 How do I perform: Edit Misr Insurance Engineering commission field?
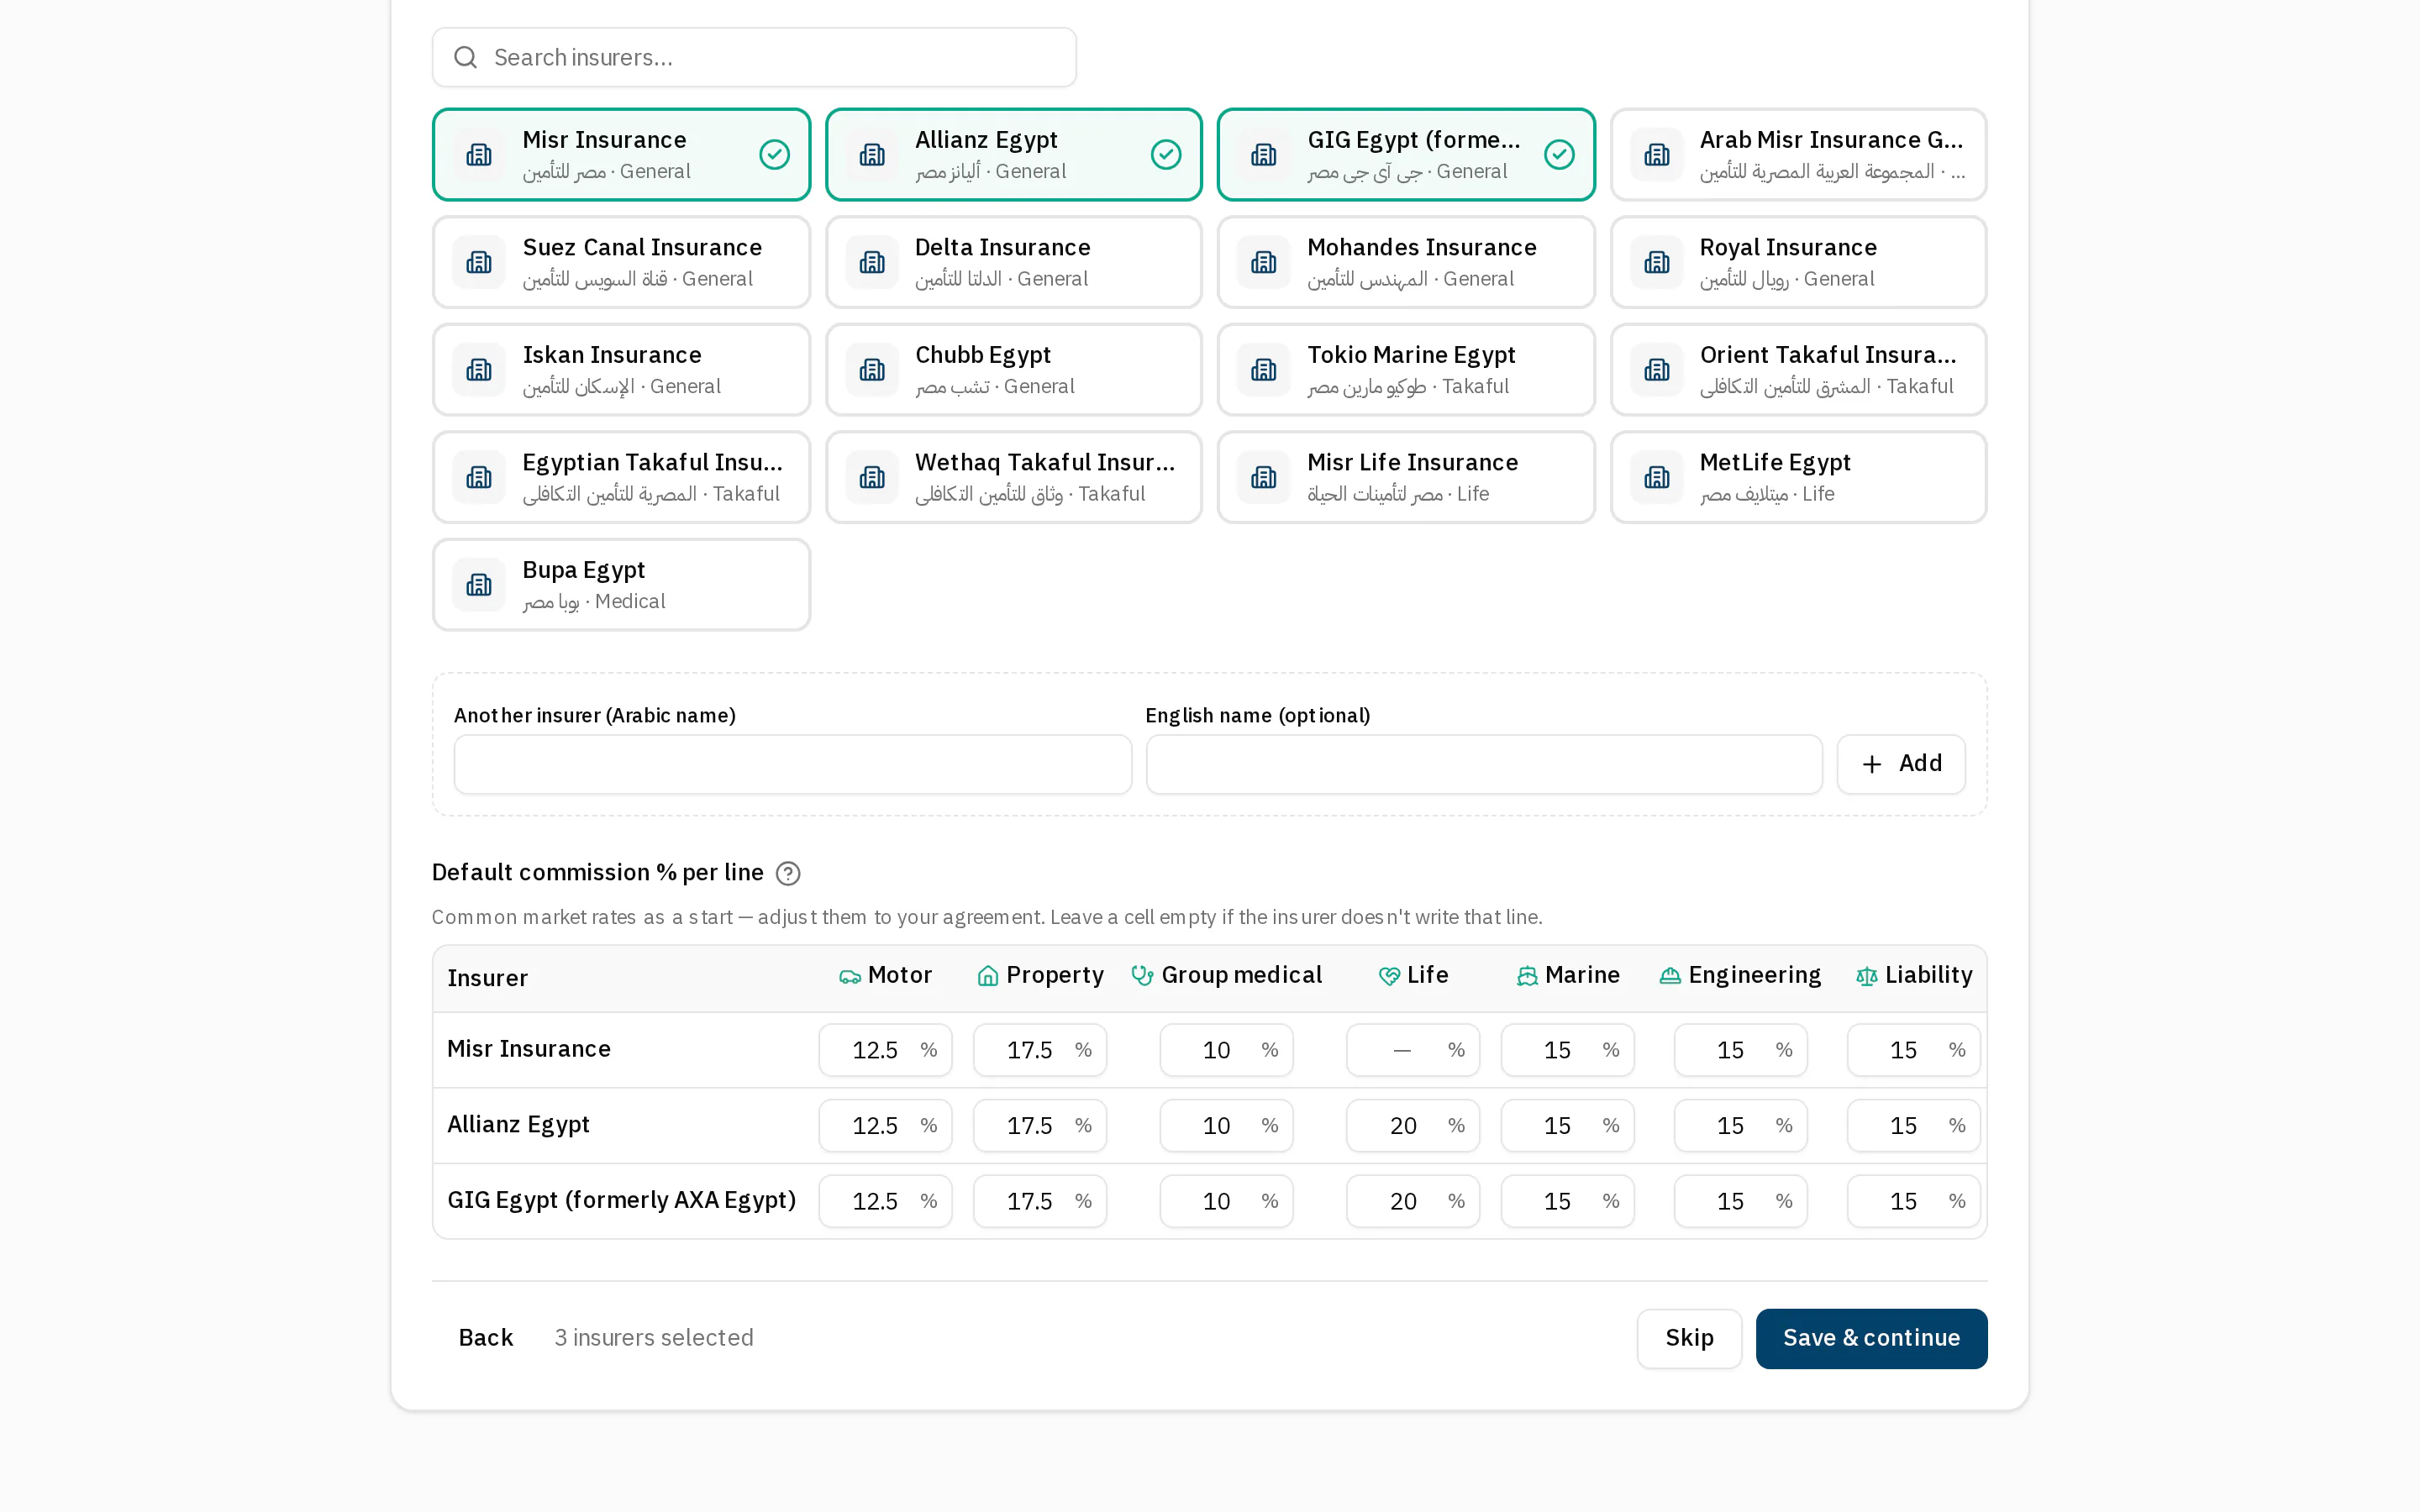click(x=1740, y=1050)
